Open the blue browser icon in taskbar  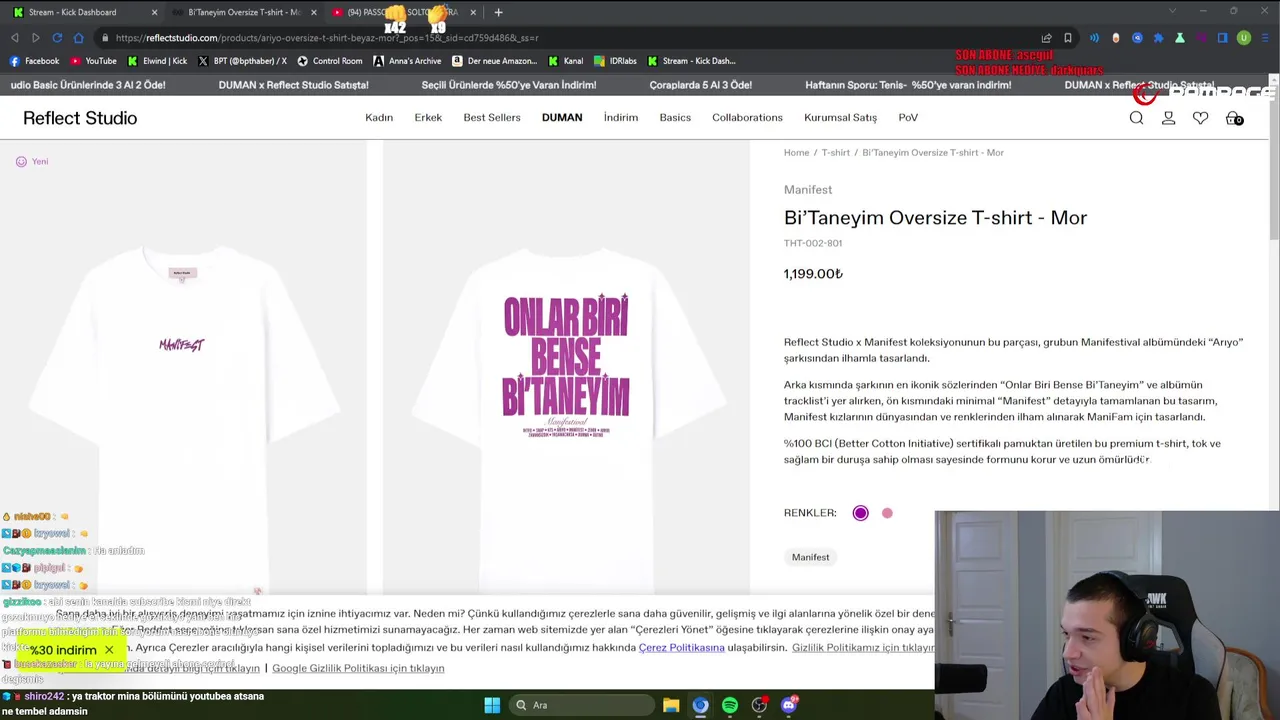pyautogui.click(x=700, y=705)
